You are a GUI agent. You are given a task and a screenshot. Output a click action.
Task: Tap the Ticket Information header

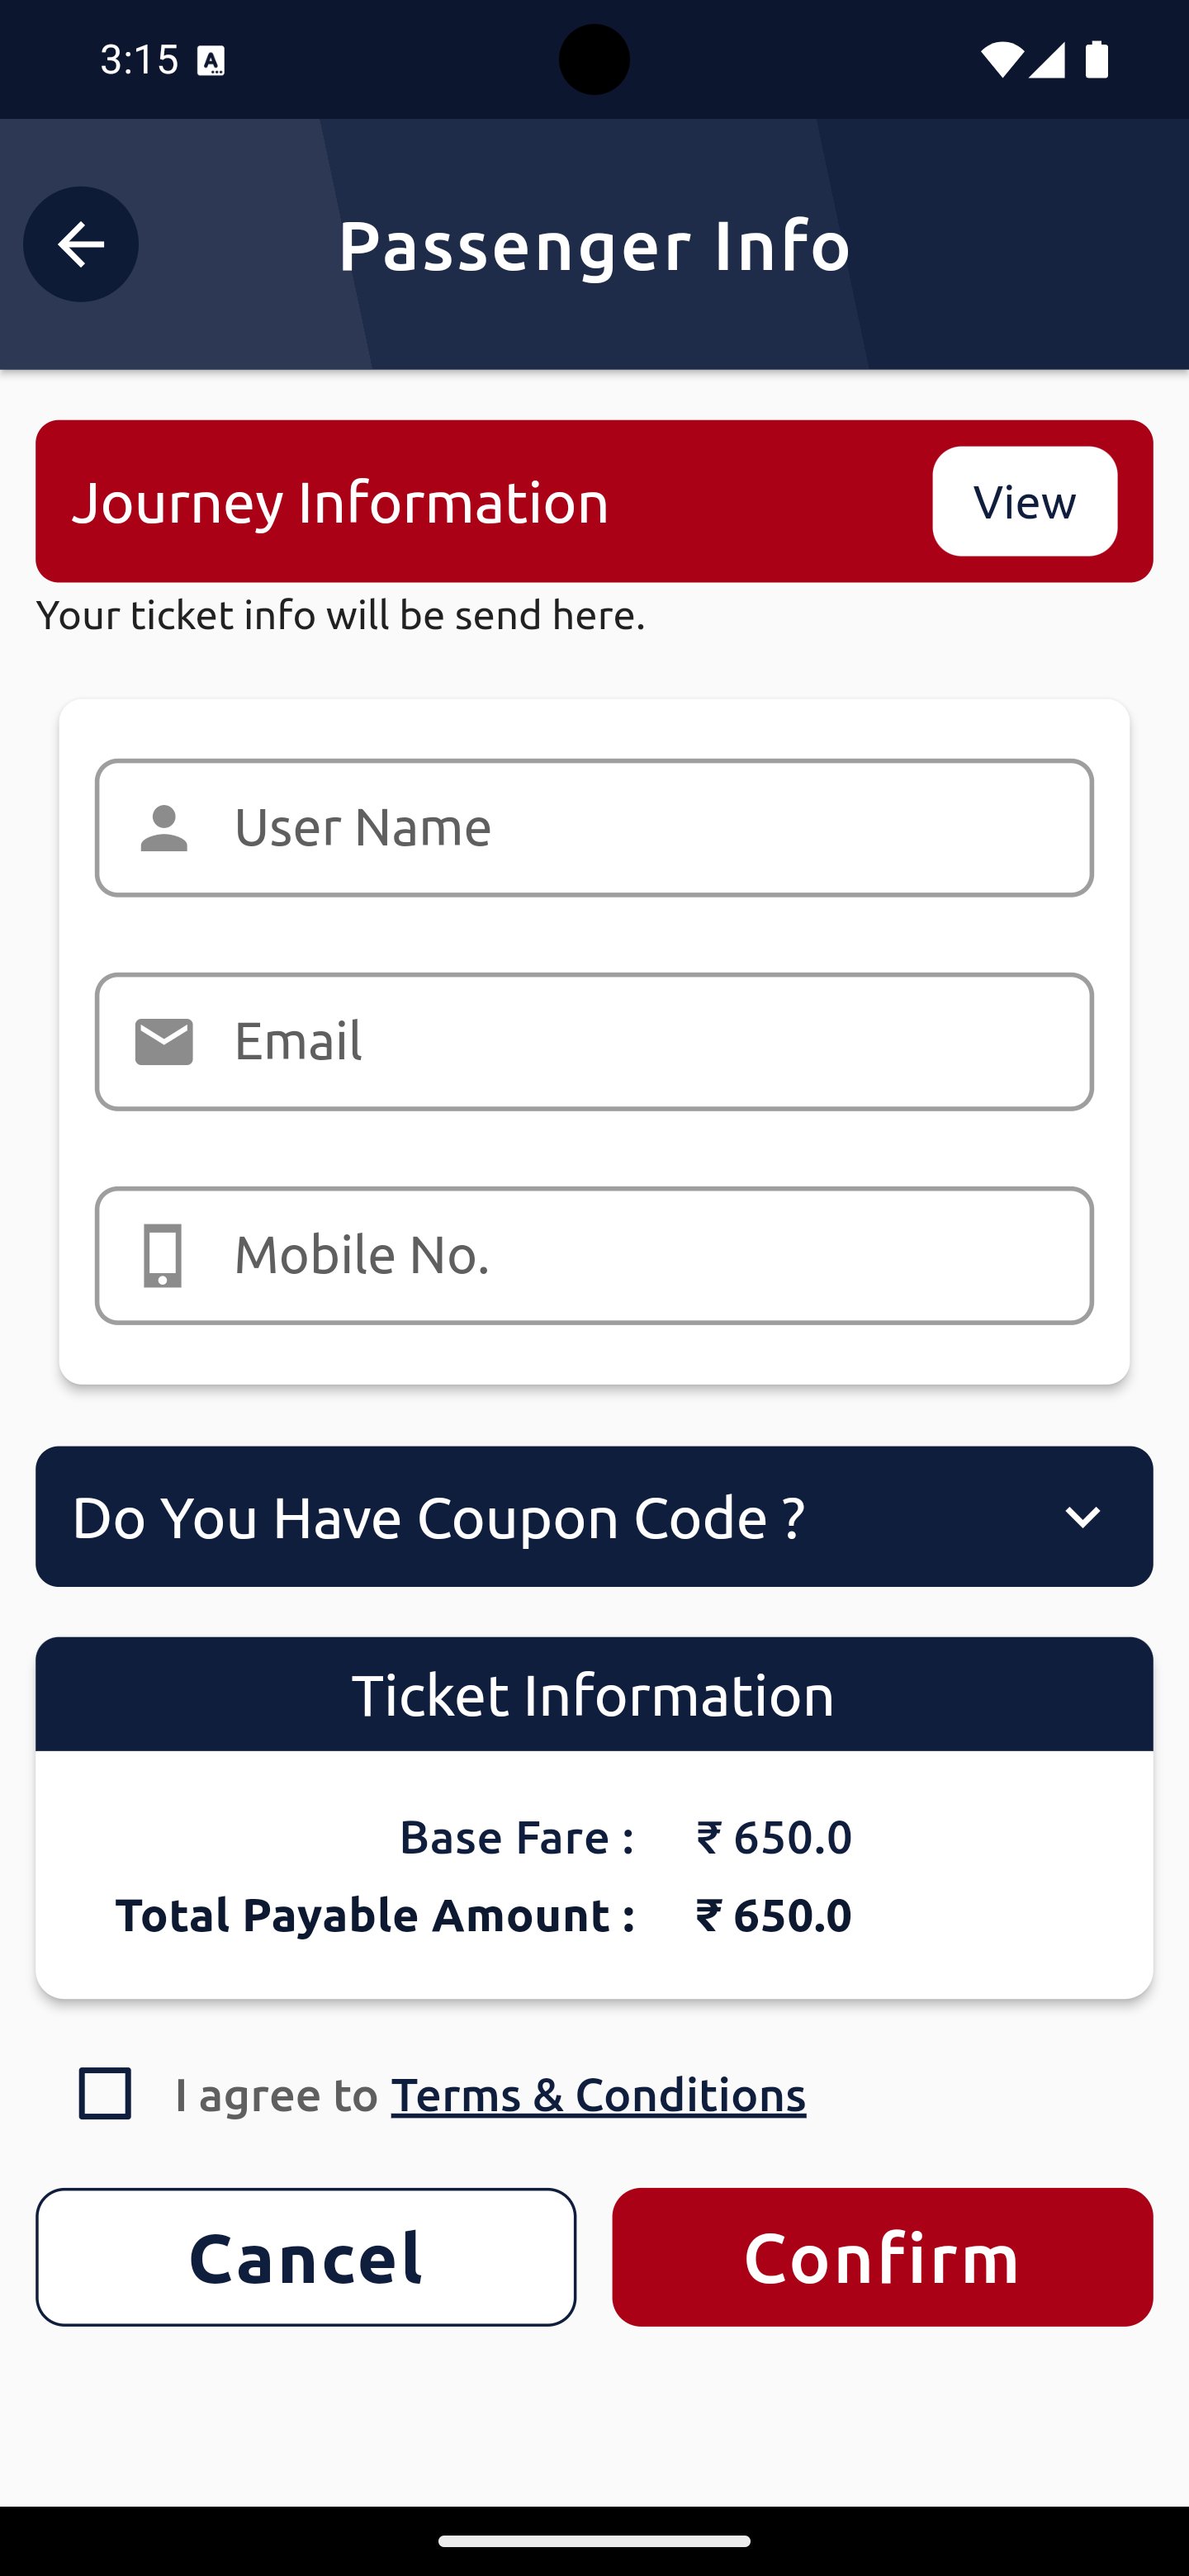(x=594, y=1694)
